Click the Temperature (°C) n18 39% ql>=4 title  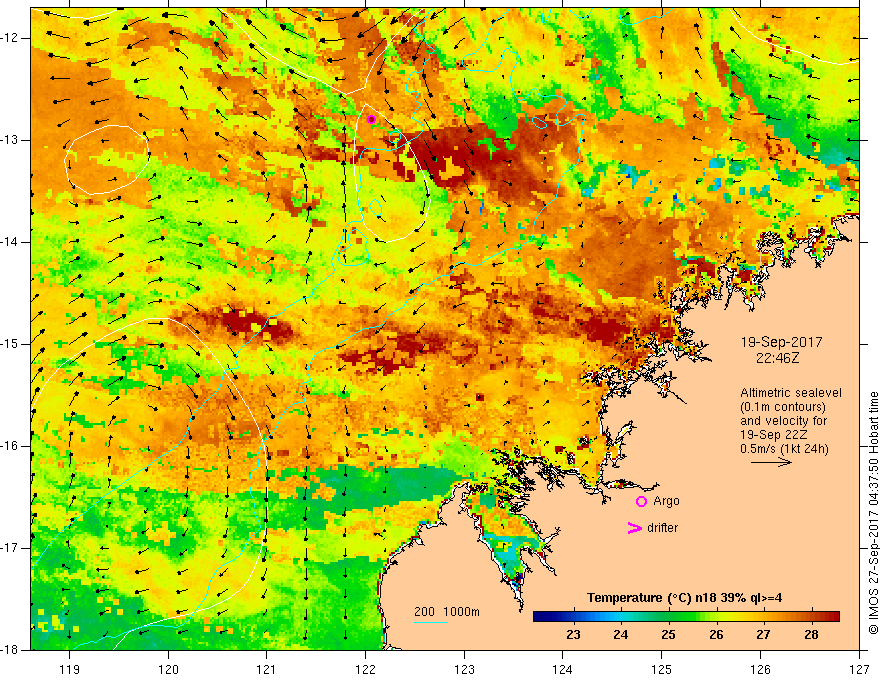[x=684, y=598]
